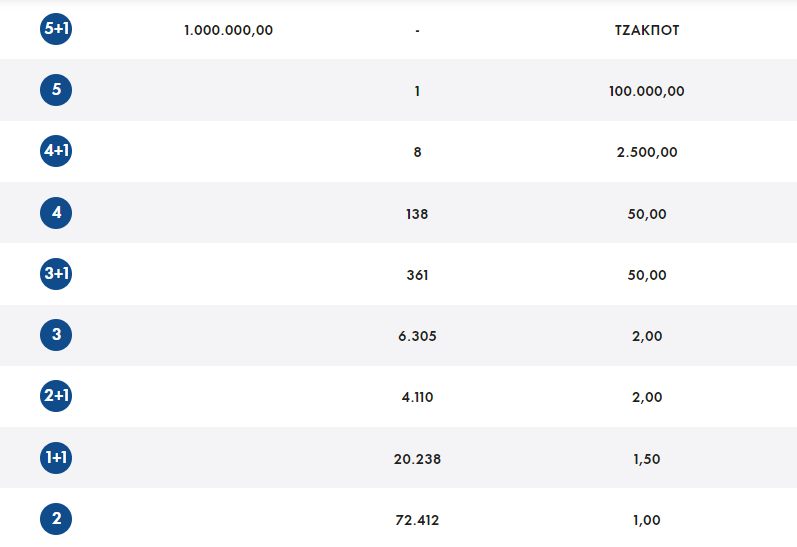Click the 3+1 category badge
Image resolution: width=797 pixels, height=547 pixels.
[x=56, y=274]
